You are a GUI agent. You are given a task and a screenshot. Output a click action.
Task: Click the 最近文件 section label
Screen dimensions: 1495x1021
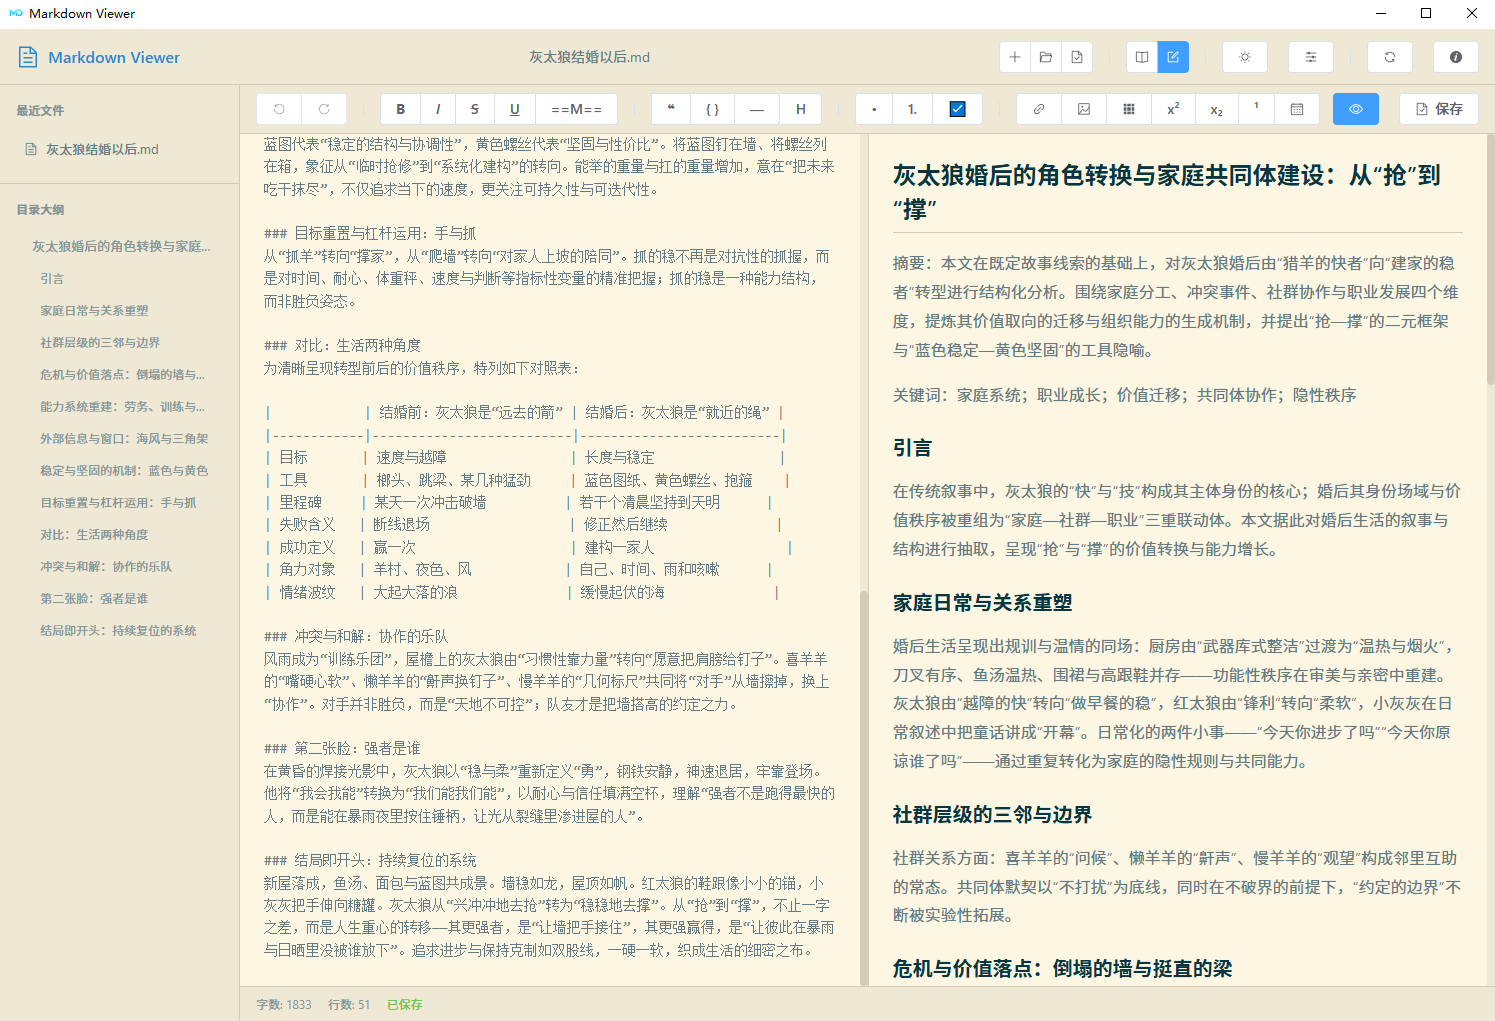coord(40,110)
